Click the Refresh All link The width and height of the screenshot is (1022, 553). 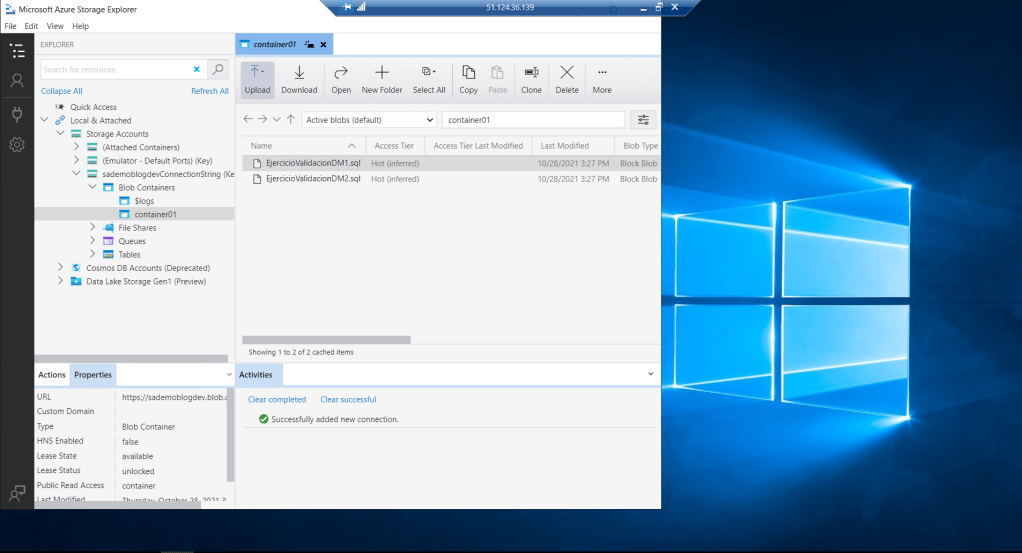210,91
